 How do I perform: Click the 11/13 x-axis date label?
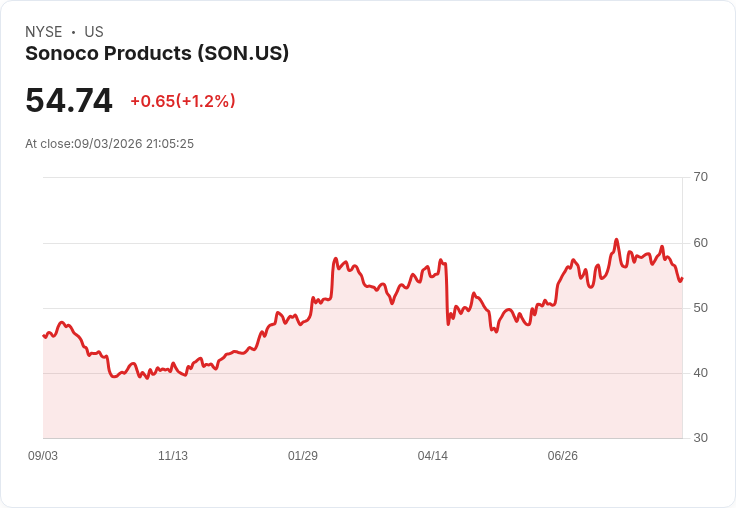(173, 456)
